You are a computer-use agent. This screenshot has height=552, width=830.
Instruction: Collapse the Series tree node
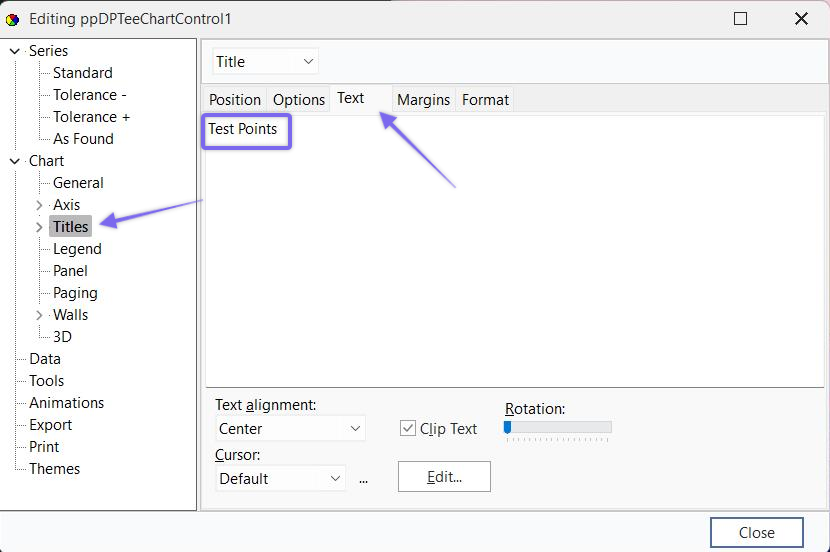point(15,51)
